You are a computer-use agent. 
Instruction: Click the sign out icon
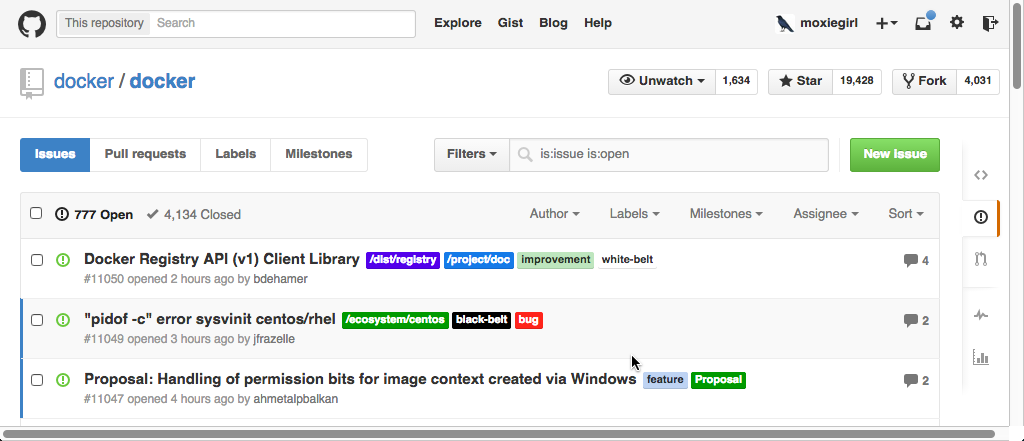point(990,23)
